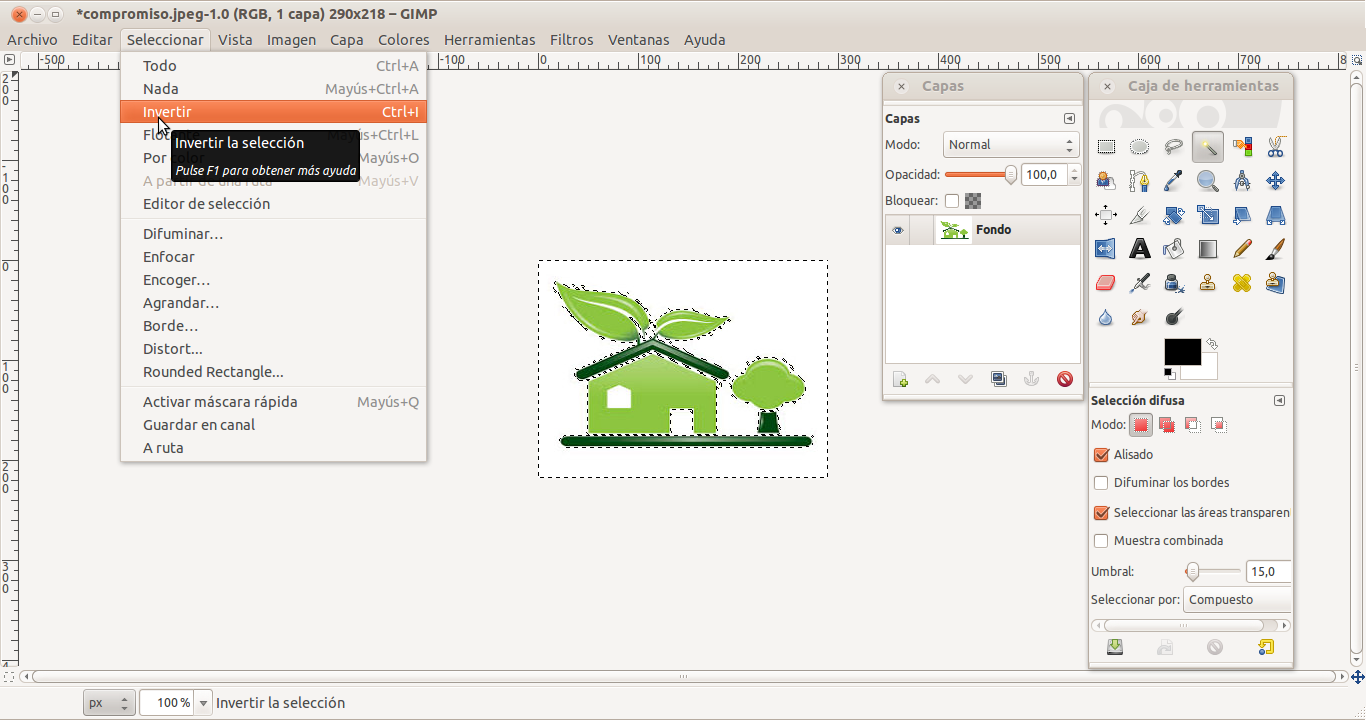Select the Dodge/Burn tool
Viewport: 1366px width, 720px height.
(x=1174, y=317)
